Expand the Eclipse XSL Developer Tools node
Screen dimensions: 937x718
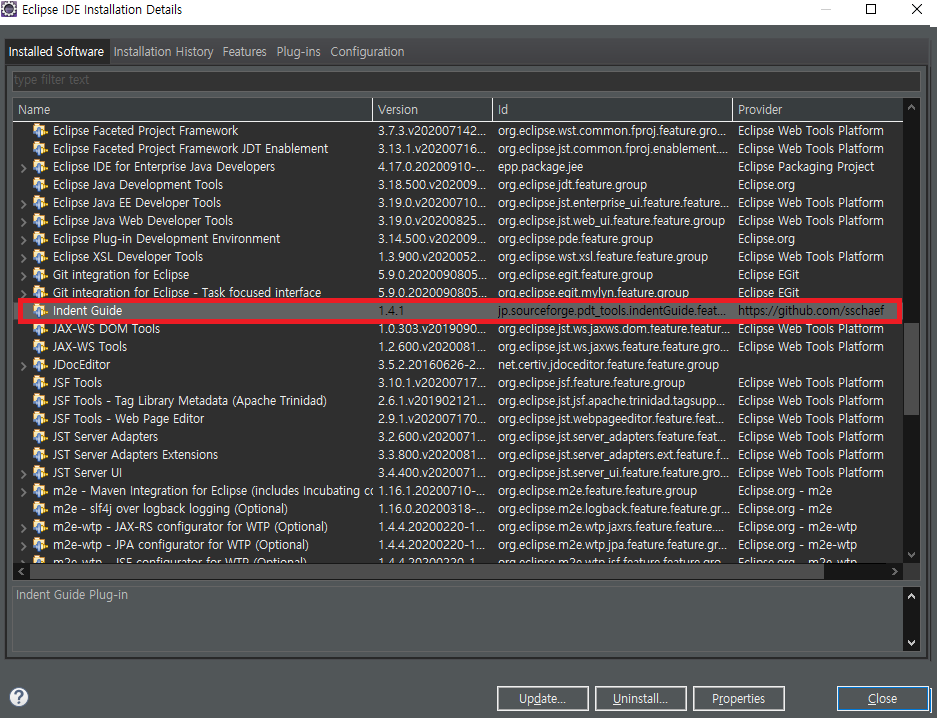coord(23,258)
